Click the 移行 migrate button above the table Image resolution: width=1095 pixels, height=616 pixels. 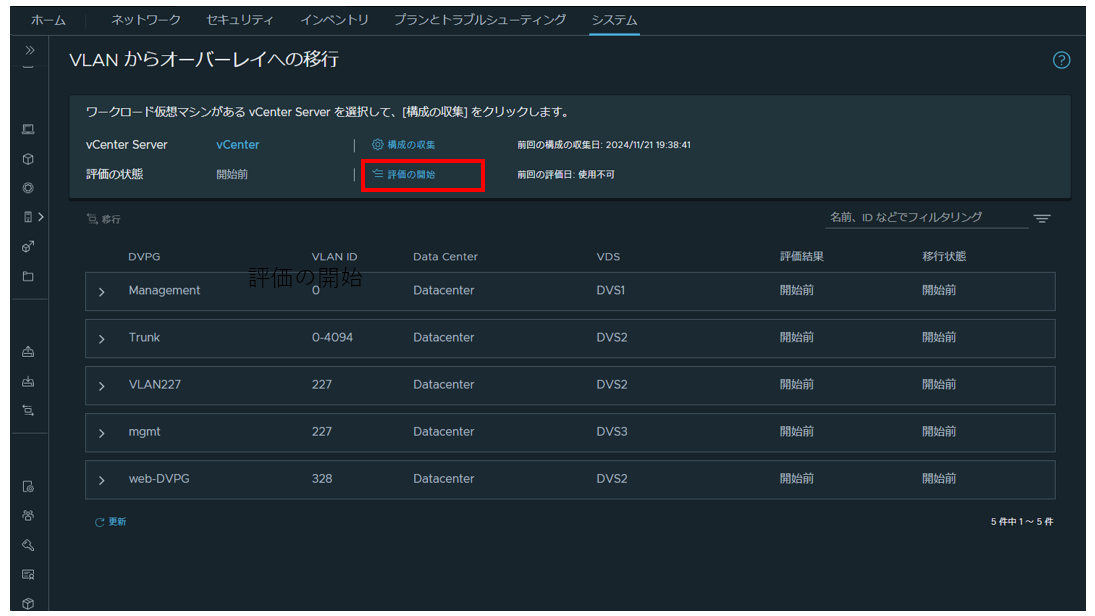pos(103,219)
